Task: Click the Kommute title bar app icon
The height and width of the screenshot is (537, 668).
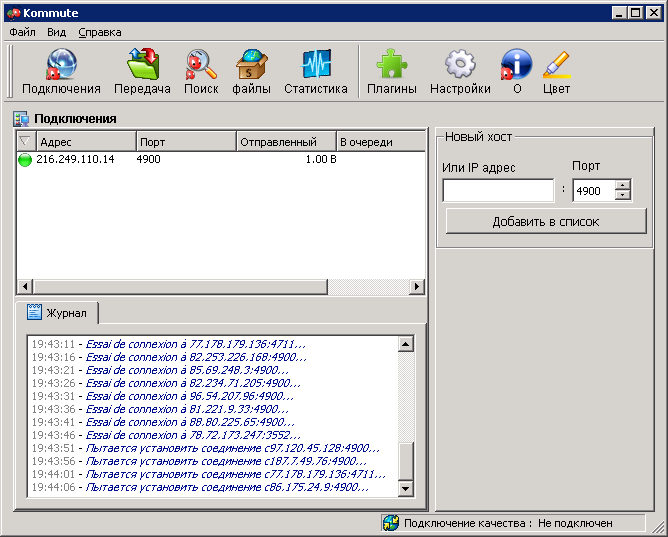Action: coord(14,13)
